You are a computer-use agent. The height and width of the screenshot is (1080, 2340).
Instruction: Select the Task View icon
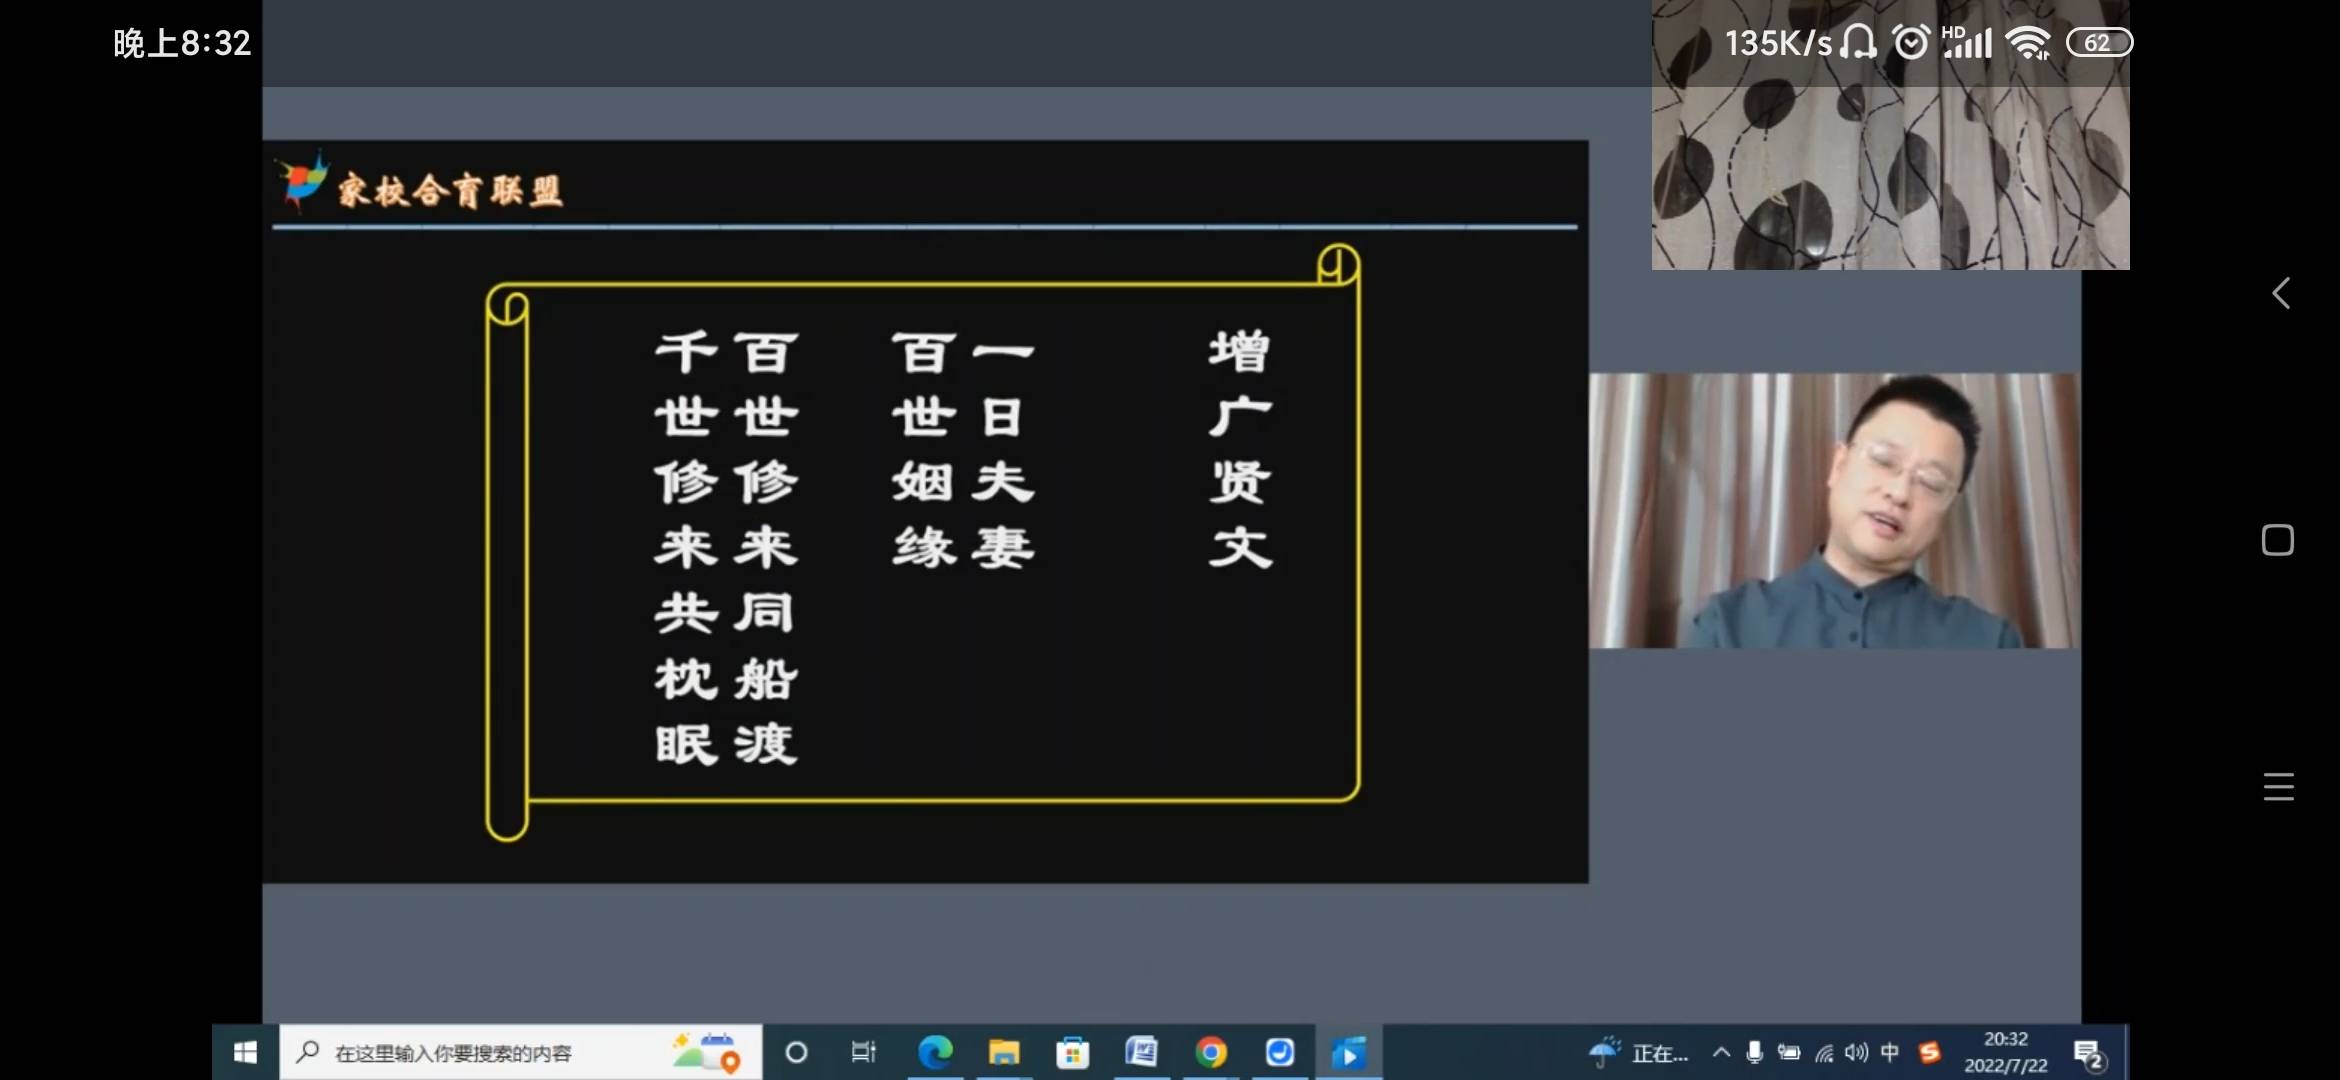(863, 1052)
